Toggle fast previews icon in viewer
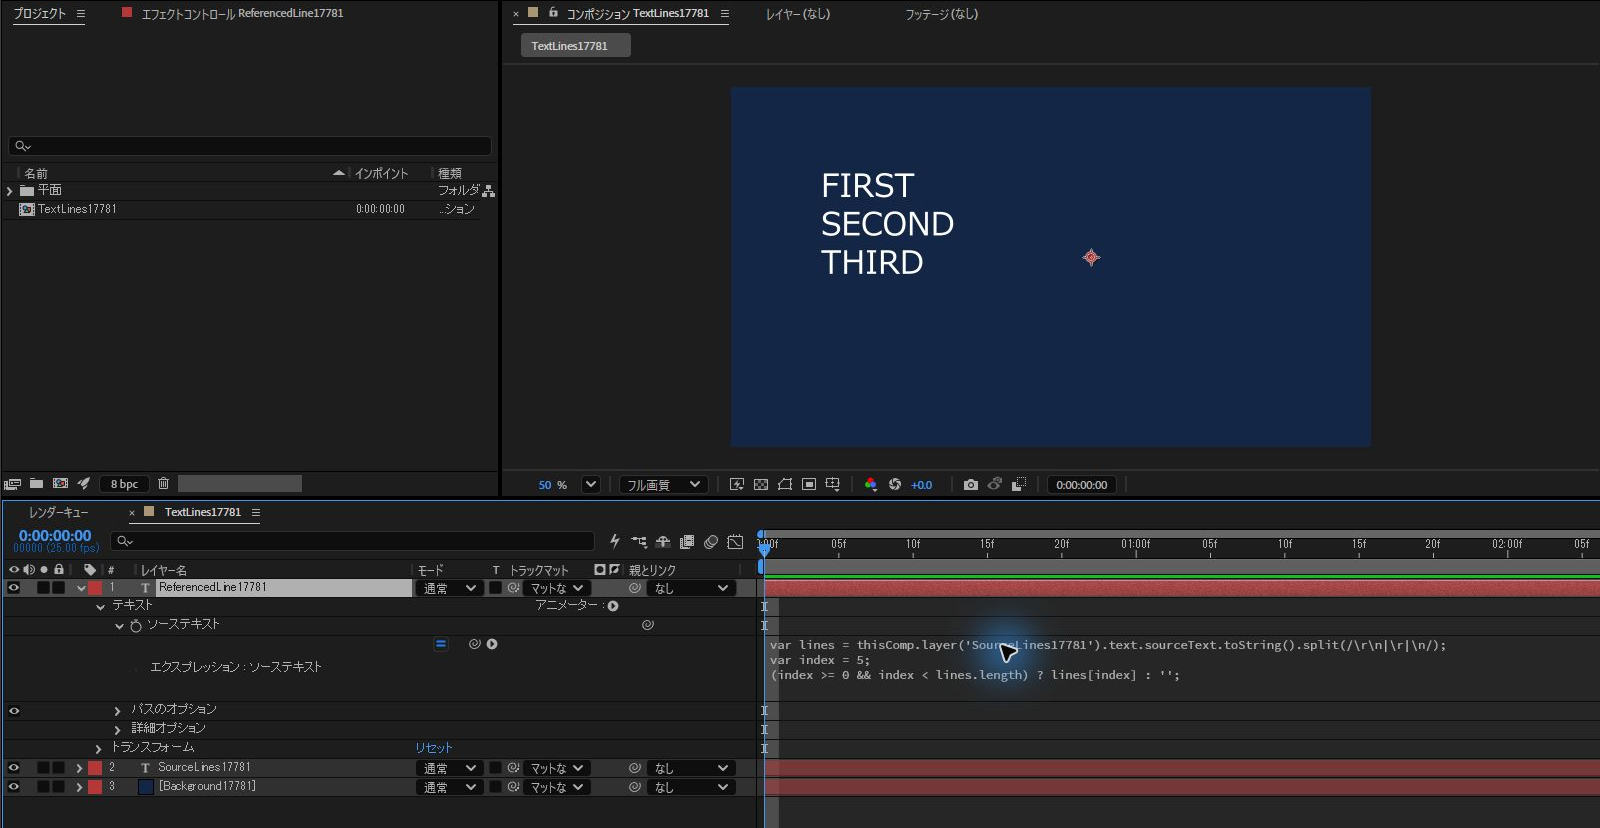Viewport: 1600px width, 828px height. 737,485
